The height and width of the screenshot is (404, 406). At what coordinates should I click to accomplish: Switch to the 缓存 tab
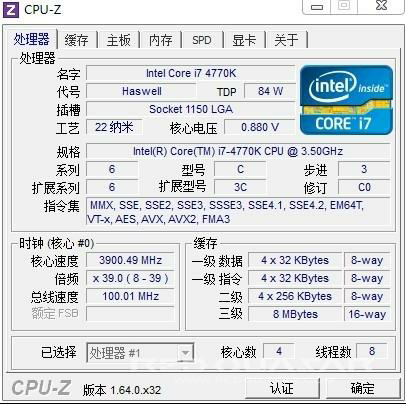[x=77, y=40]
